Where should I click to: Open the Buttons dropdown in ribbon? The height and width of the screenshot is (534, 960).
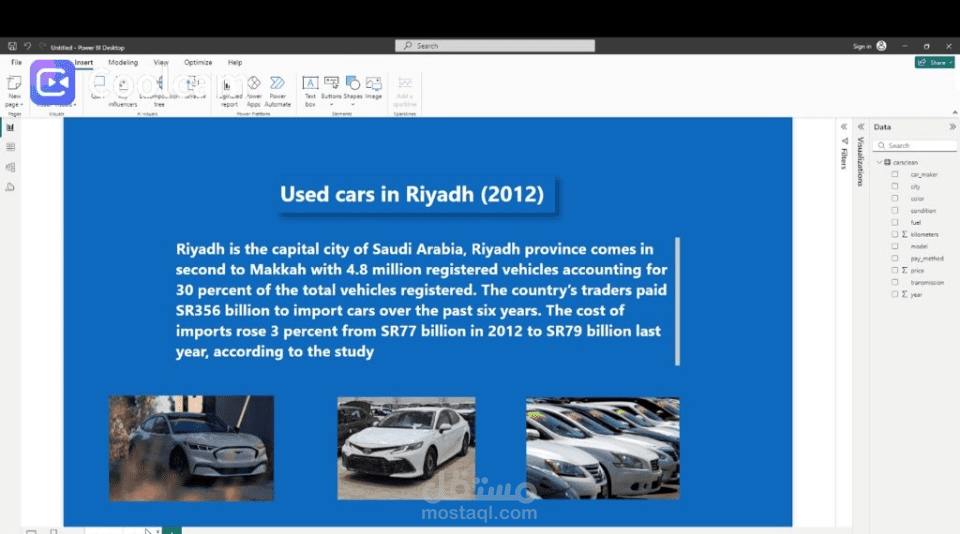coord(331,91)
